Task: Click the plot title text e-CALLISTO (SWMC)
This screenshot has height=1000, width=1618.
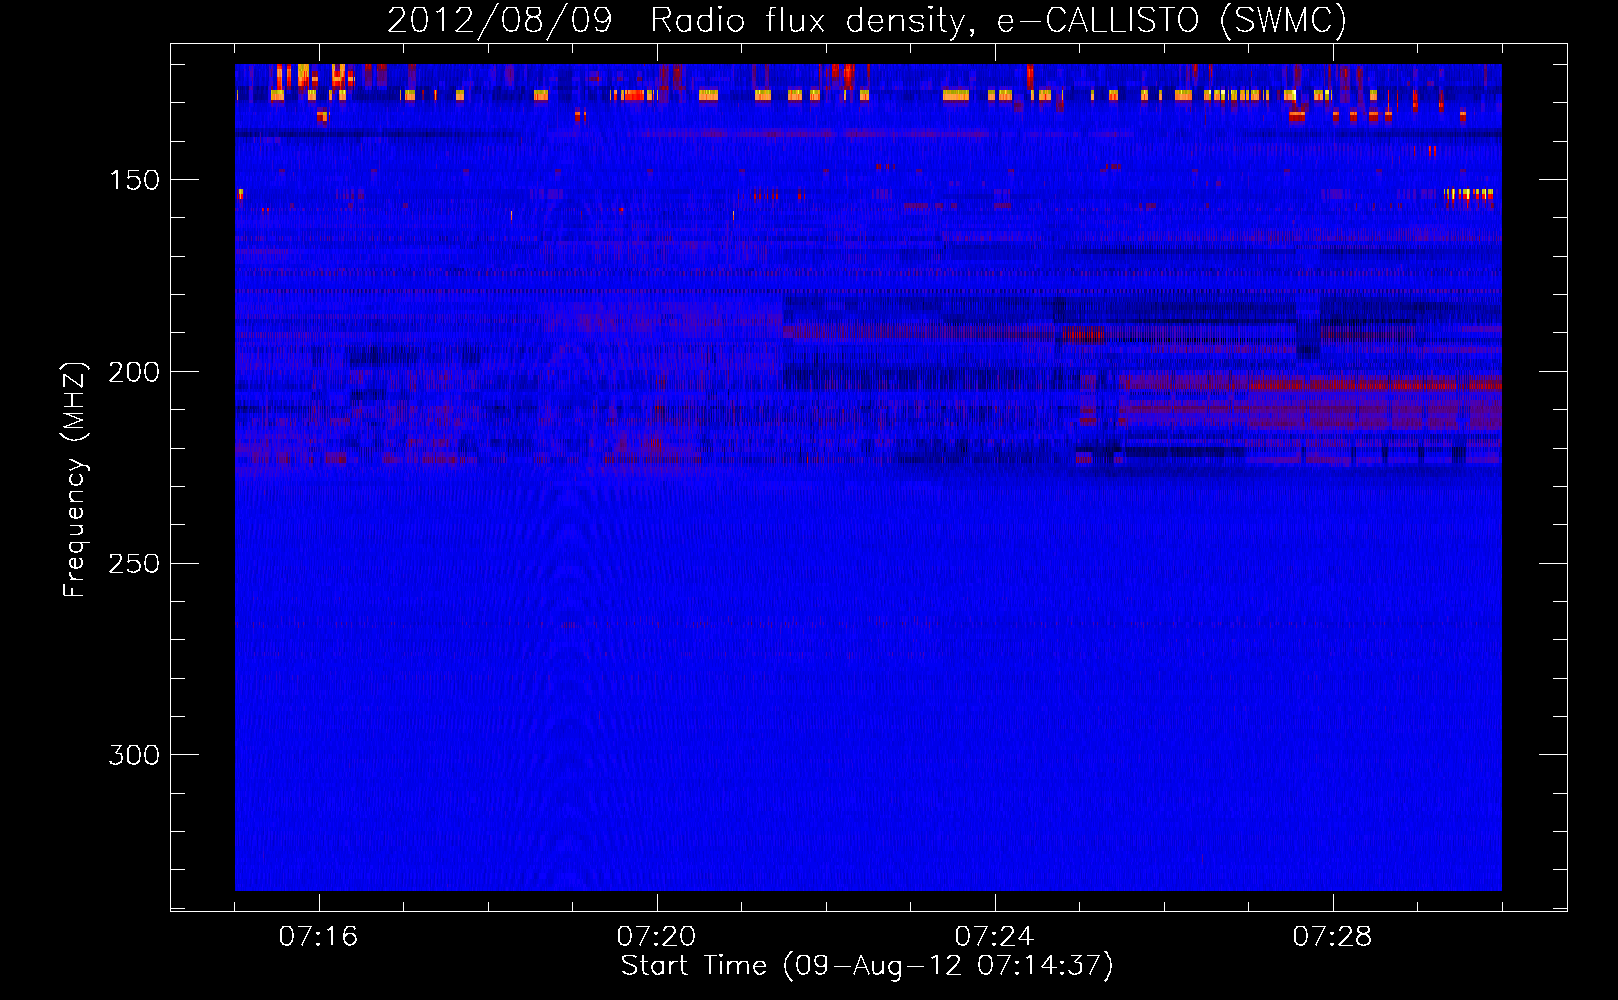Action: (x=1171, y=21)
